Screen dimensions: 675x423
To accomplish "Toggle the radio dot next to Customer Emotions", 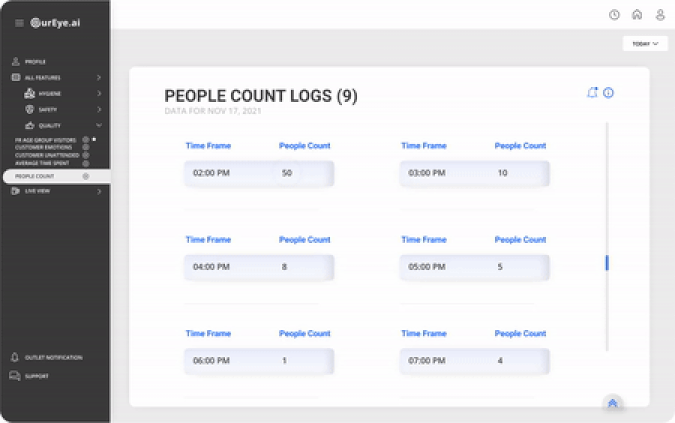I will click(86, 147).
